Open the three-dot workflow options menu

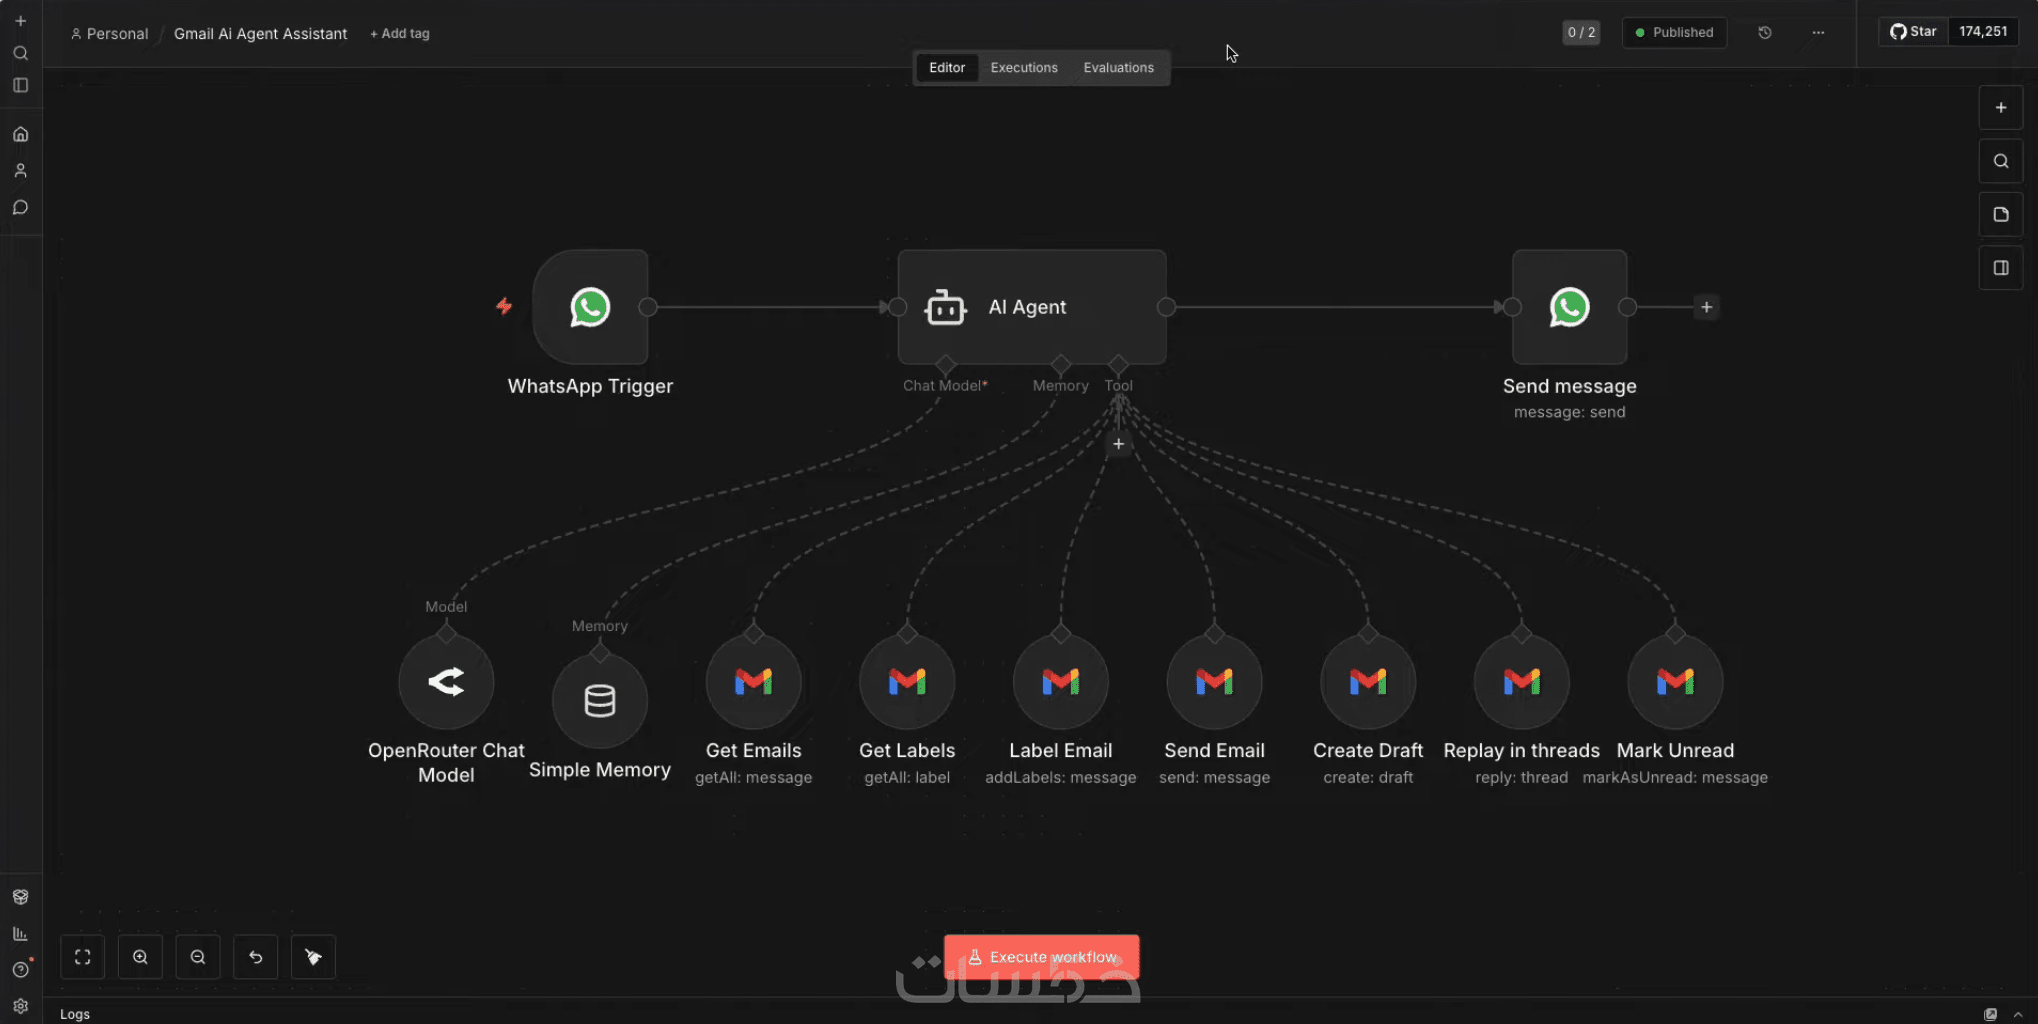click(x=1818, y=32)
